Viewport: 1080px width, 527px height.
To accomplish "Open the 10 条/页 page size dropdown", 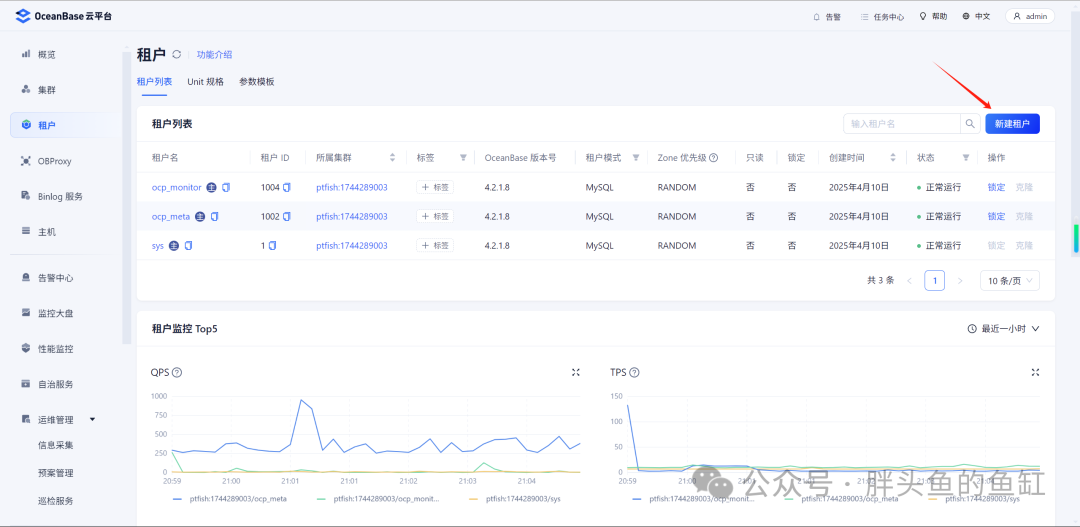I will coord(1010,280).
